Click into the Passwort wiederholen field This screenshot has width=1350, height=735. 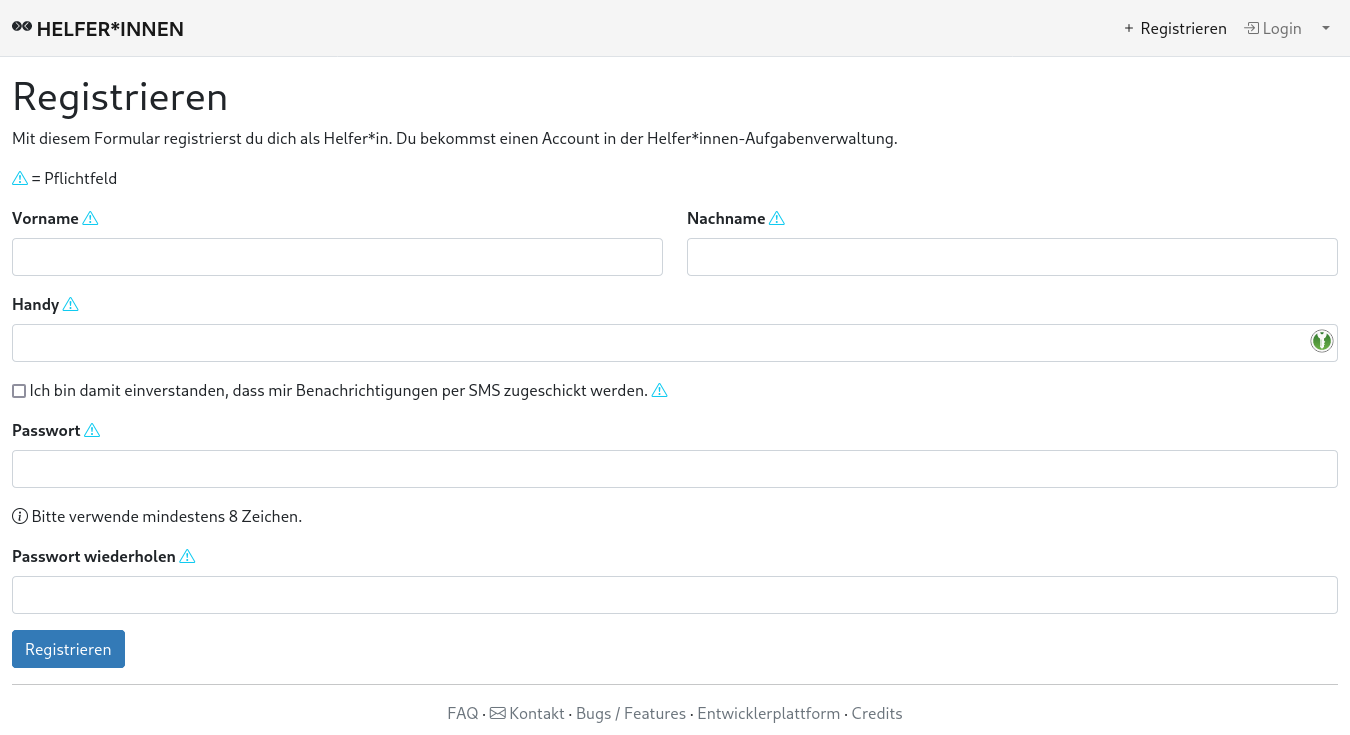[x=675, y=595]
